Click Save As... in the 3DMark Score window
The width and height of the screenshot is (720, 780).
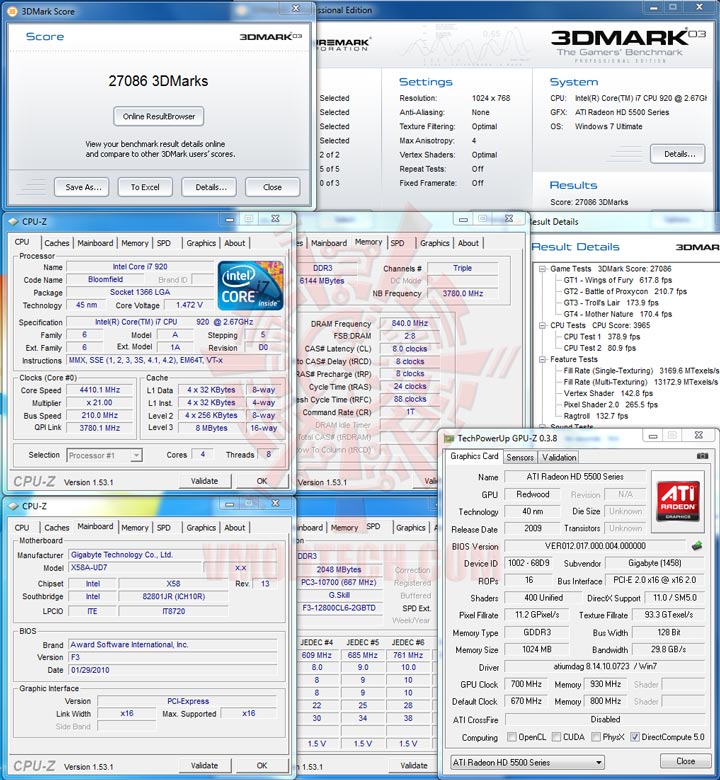(x=83, y=187)
